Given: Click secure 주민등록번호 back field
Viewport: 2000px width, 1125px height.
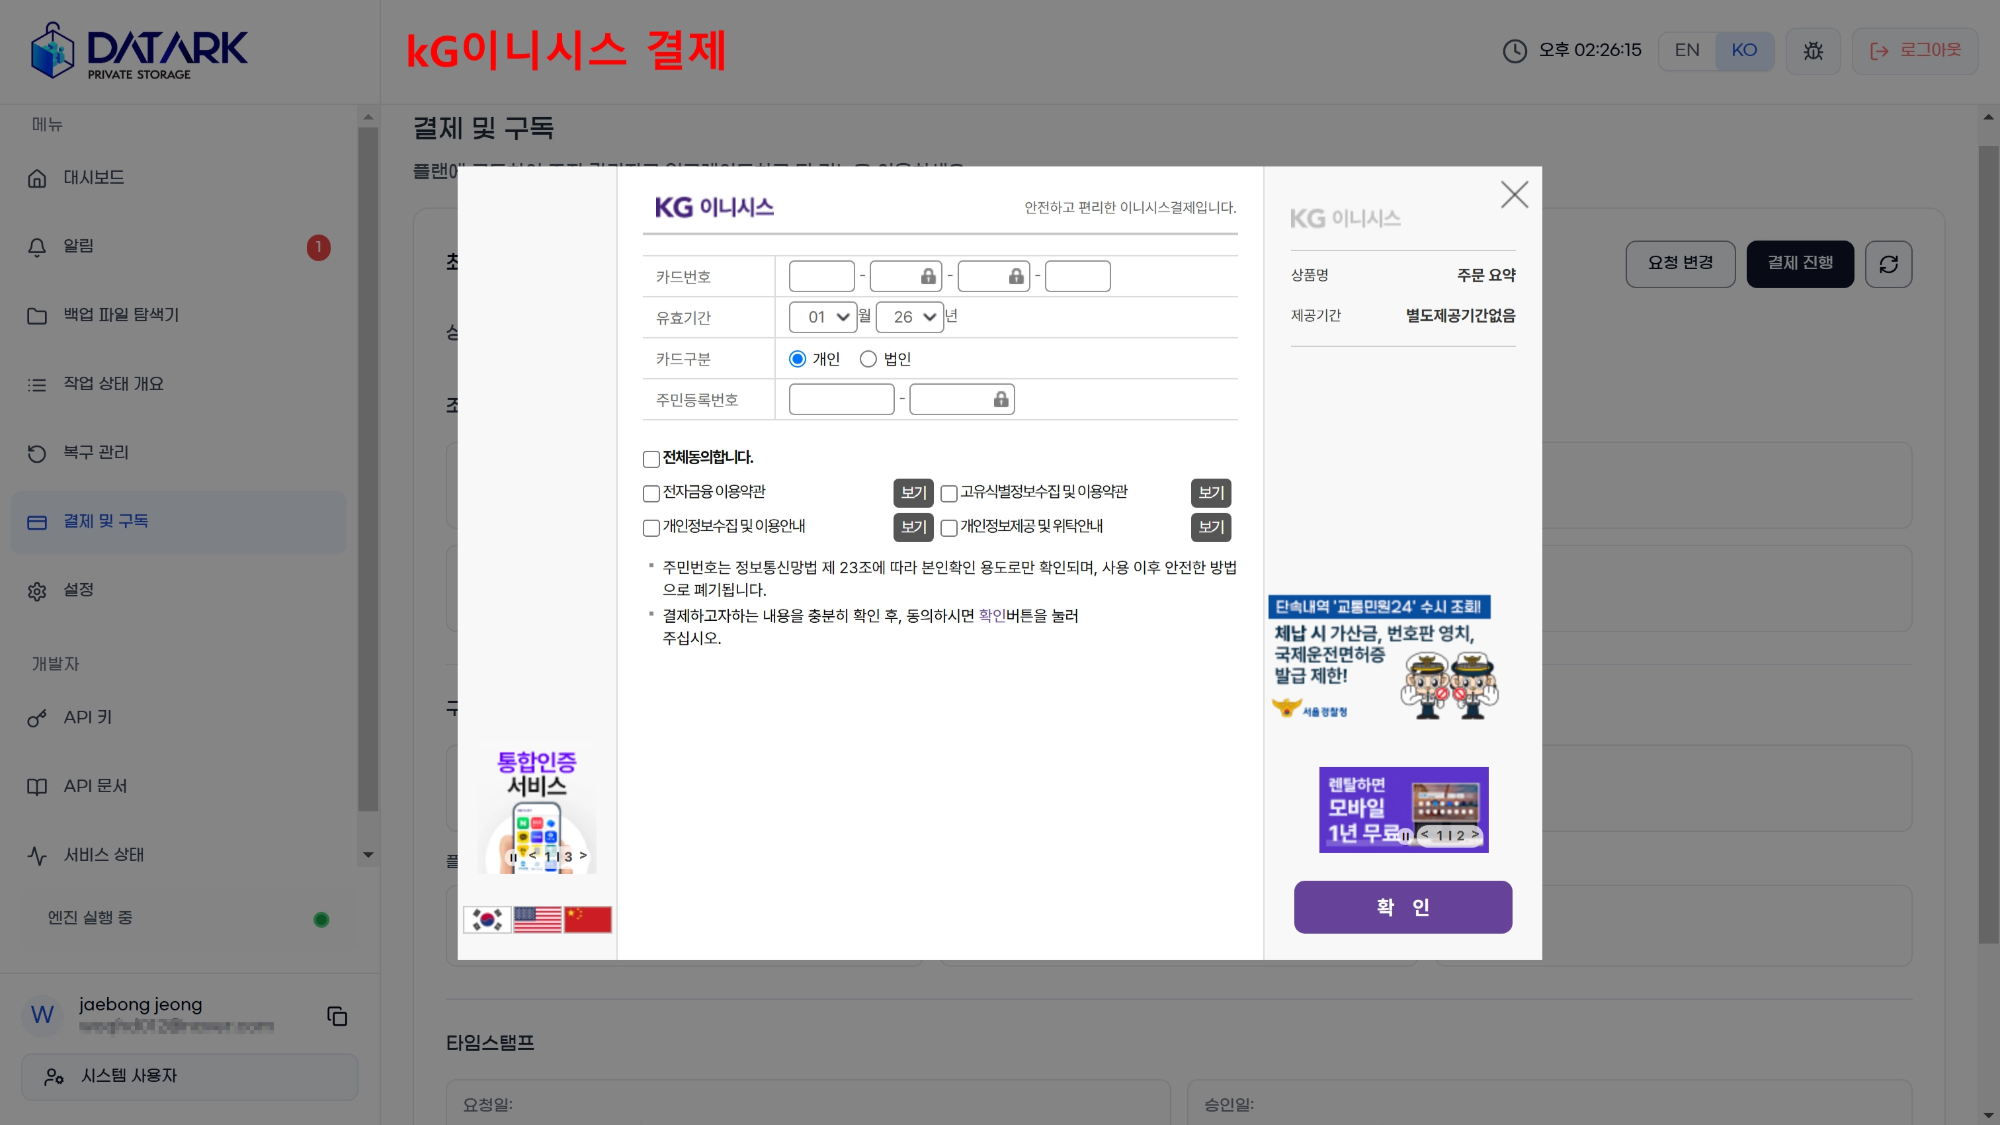Looking at the screenshot, I should coord(962,400).
